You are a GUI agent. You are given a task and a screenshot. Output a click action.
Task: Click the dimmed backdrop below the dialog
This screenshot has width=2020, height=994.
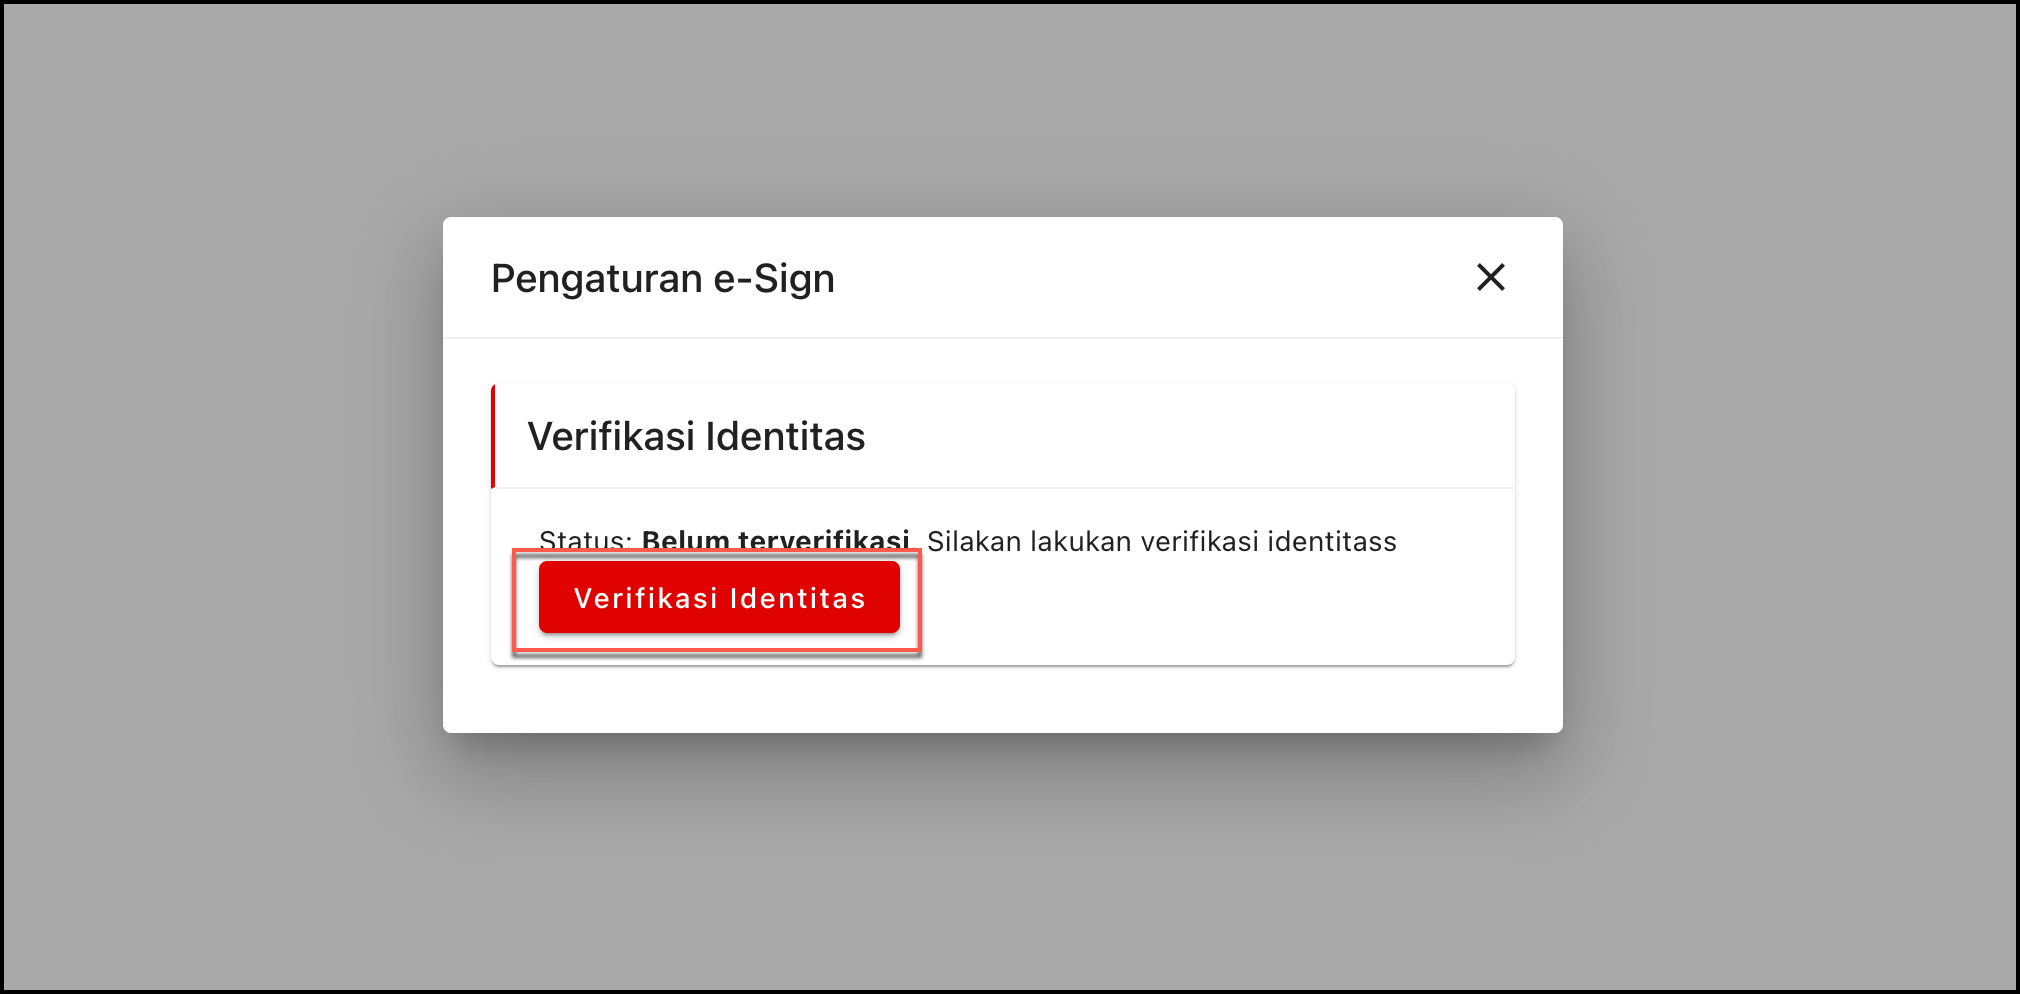[1000, 860]
